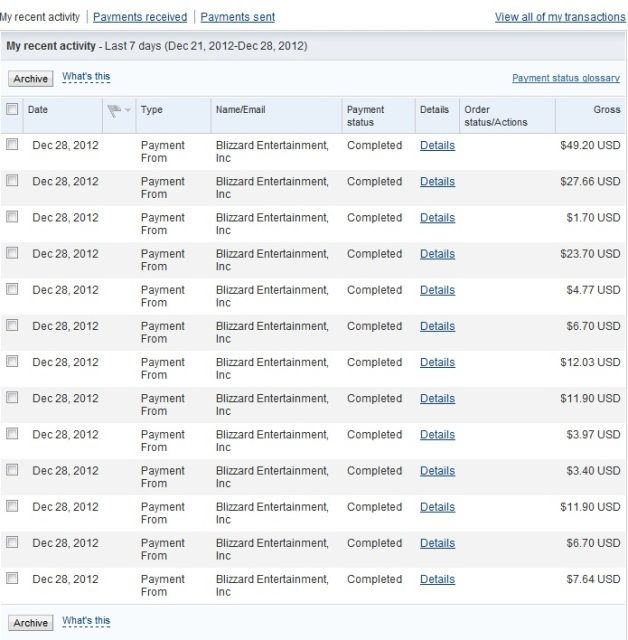Open Details for the $3.40 USD payment
This screenshot has height=640, width=628.
437,471
